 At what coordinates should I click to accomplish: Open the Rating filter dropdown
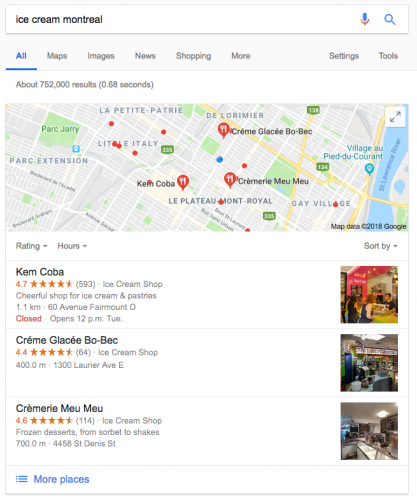pos(31,246)
